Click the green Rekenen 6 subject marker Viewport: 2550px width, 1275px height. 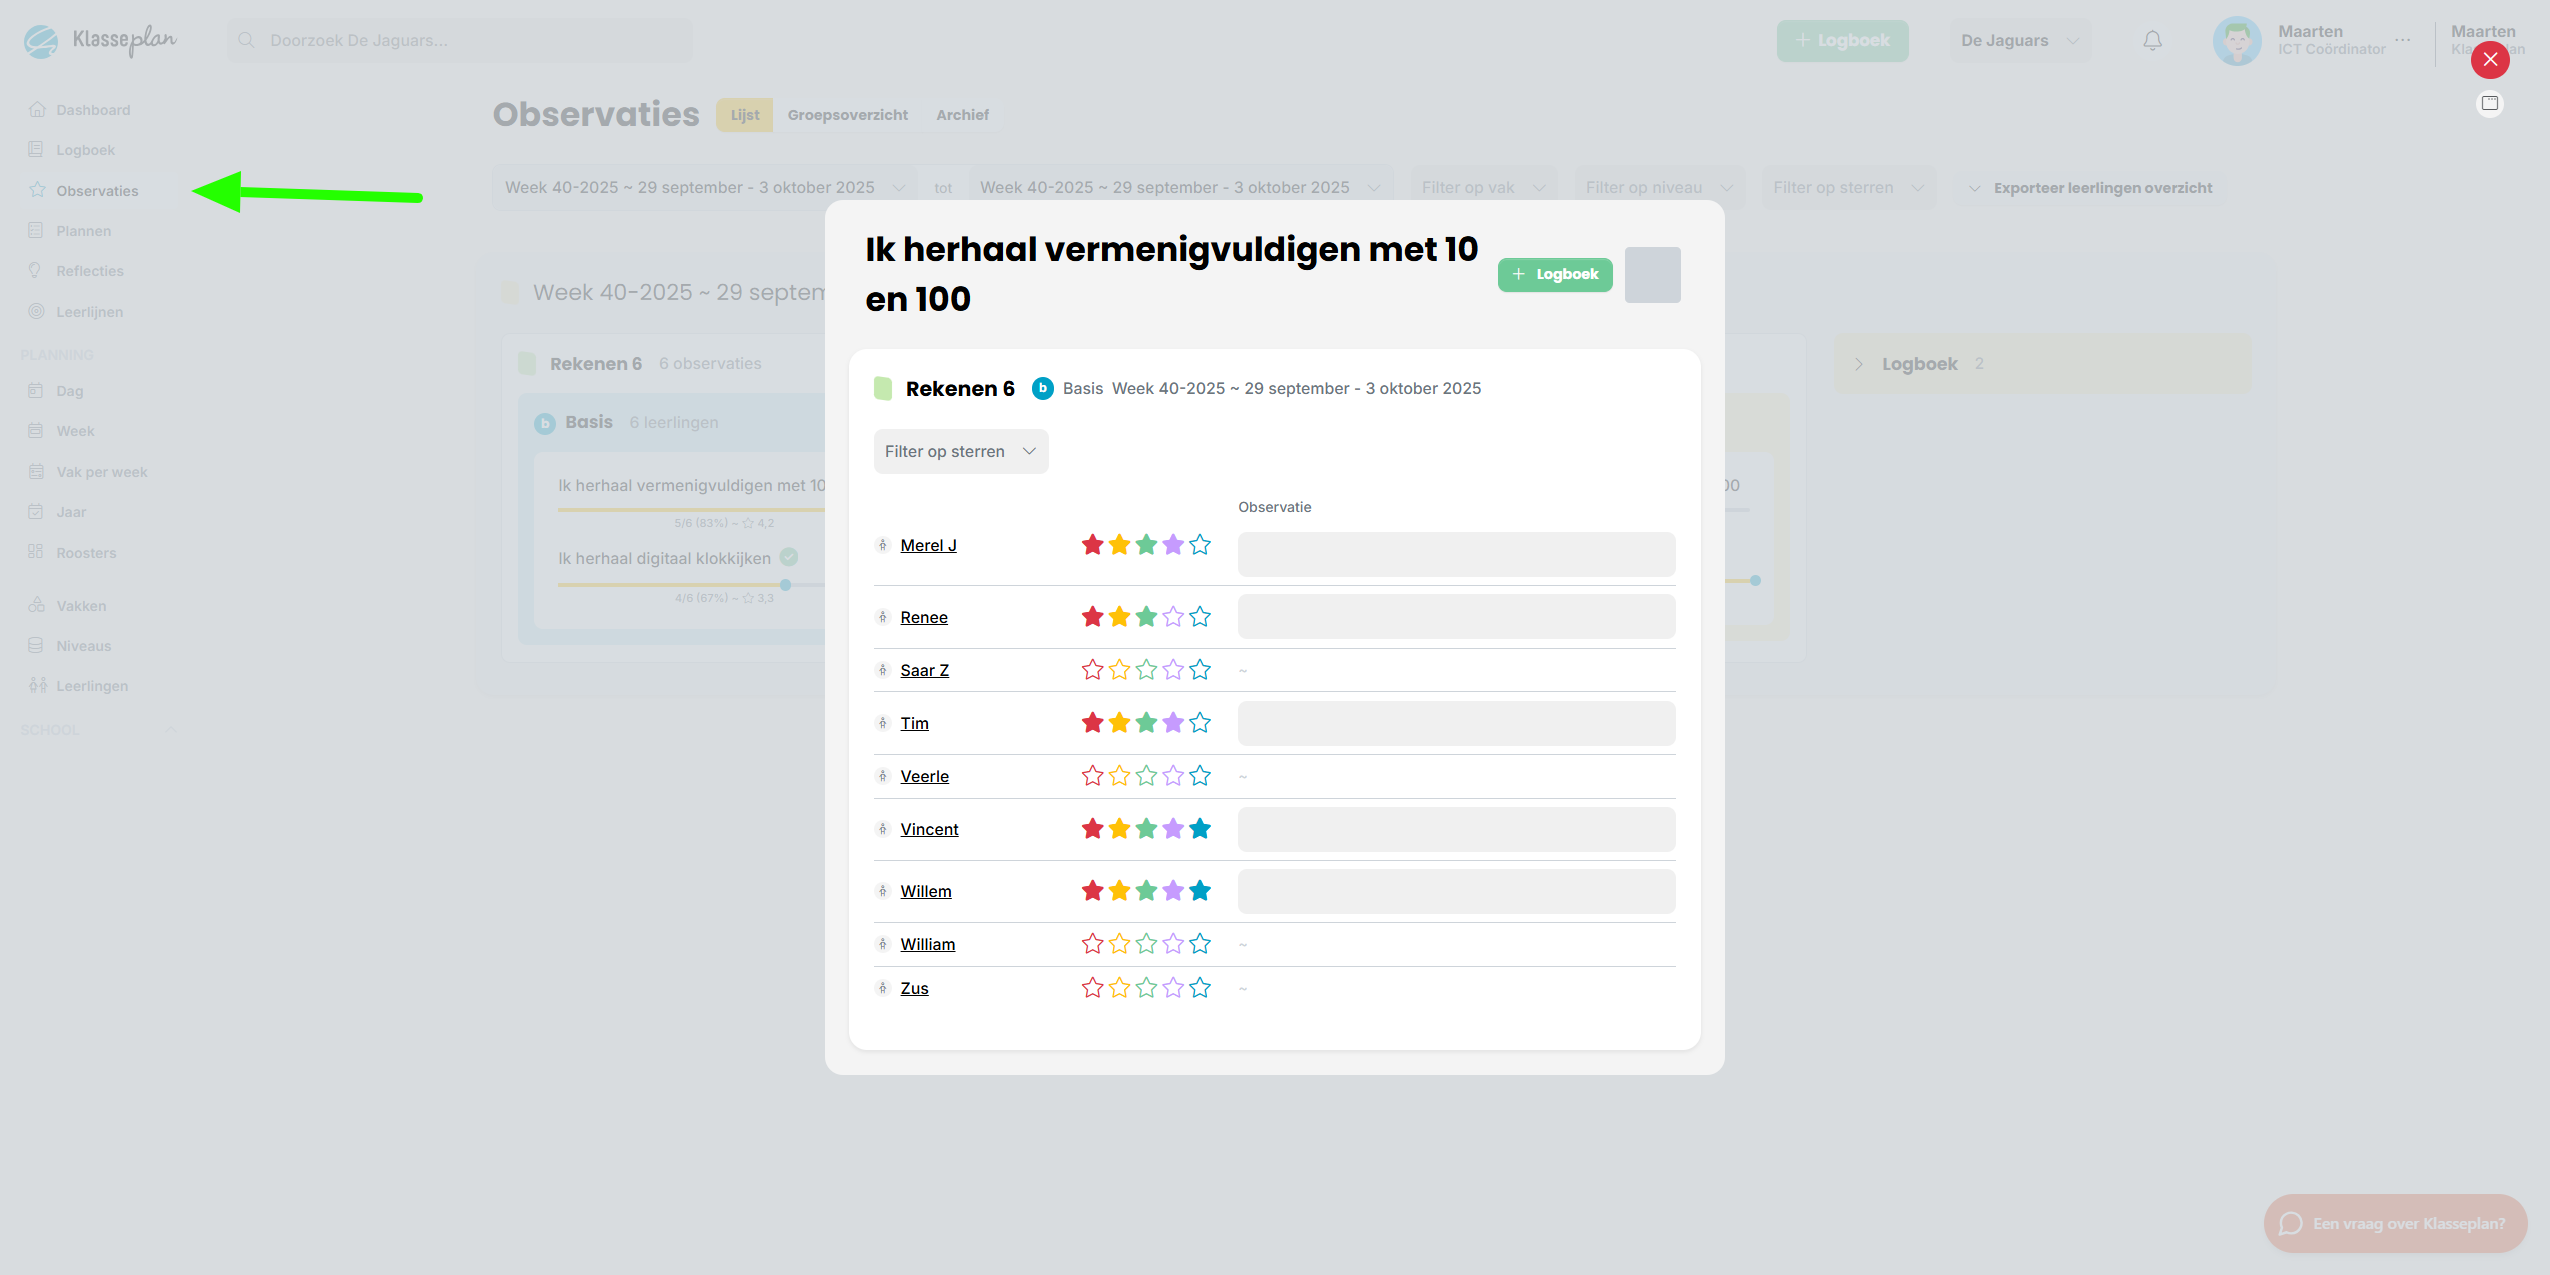[x=882, y=388]
